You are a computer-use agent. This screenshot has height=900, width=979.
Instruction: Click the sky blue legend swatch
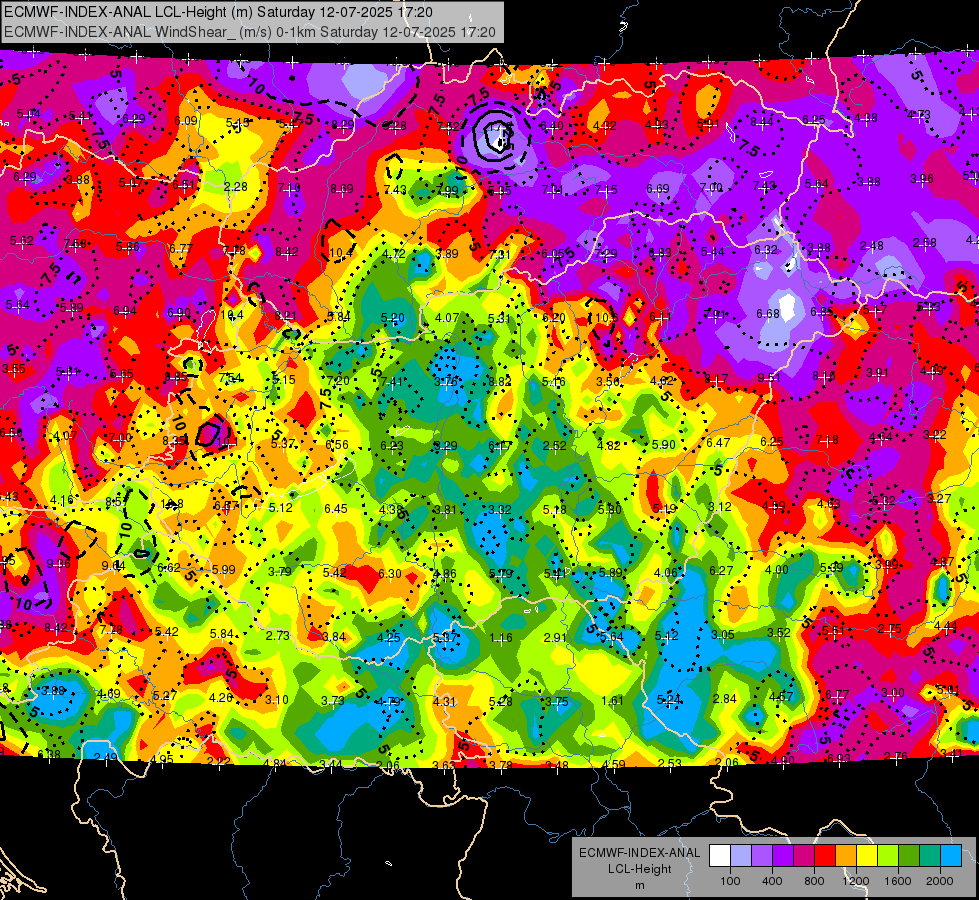click(x=950, y=856)
